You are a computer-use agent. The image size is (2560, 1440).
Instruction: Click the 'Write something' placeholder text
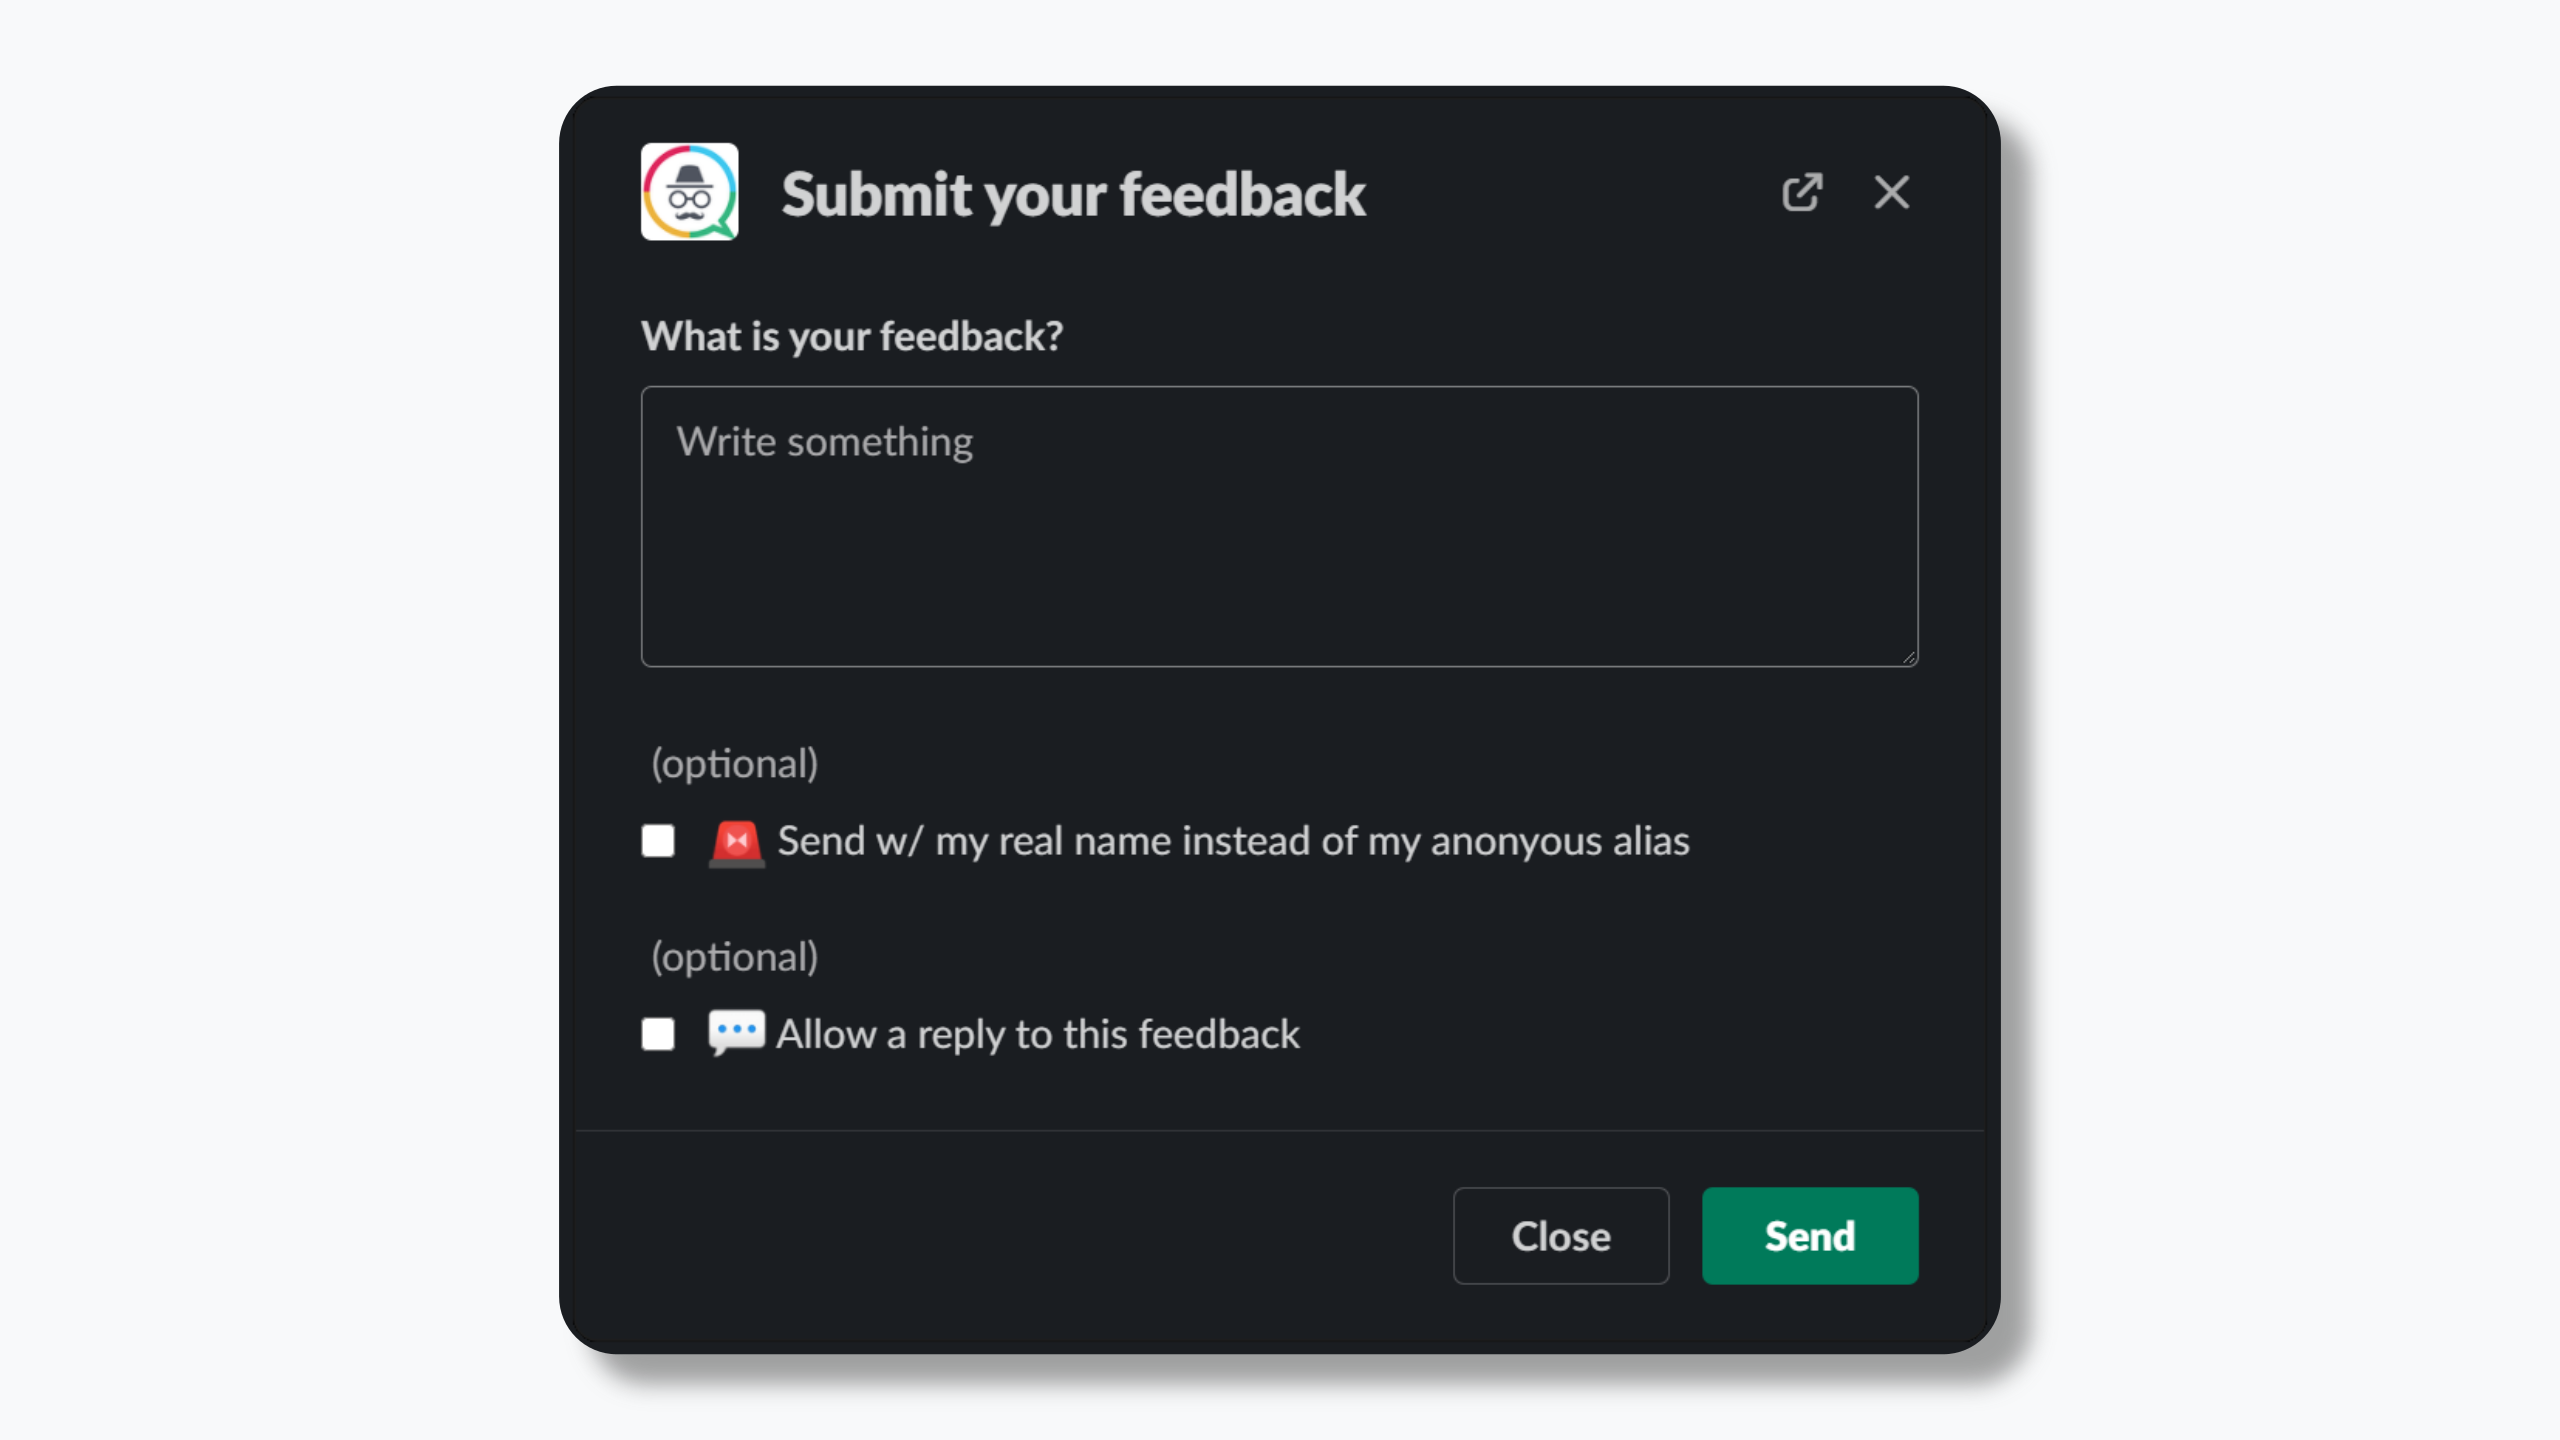coord(824,442)
